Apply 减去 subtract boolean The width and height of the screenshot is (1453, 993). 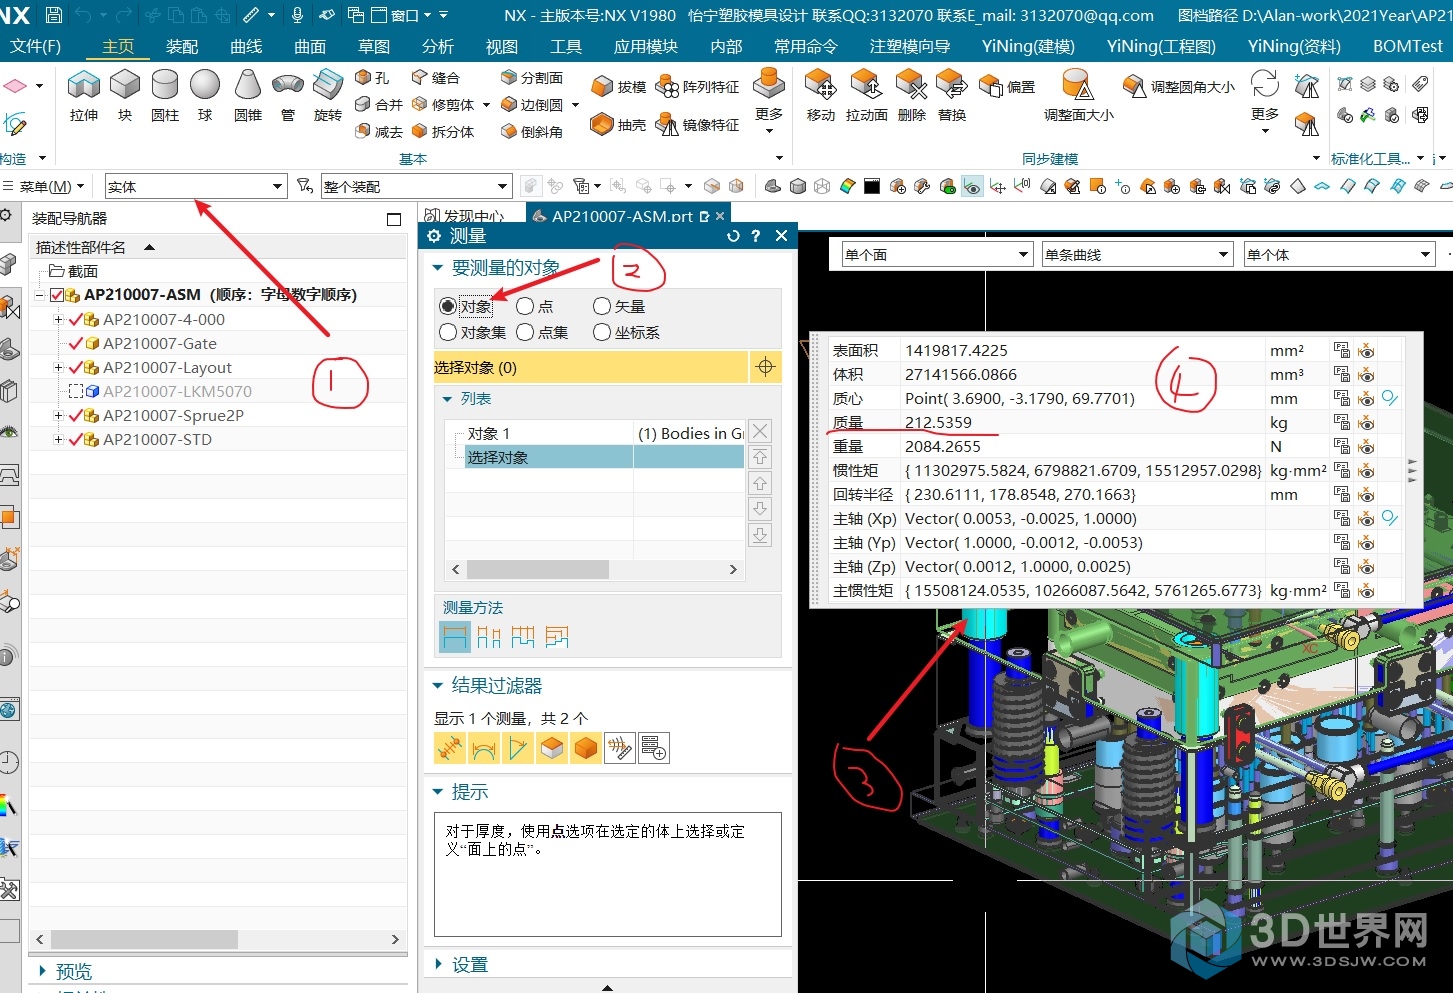pyautogui.click(x=379, y=131)
